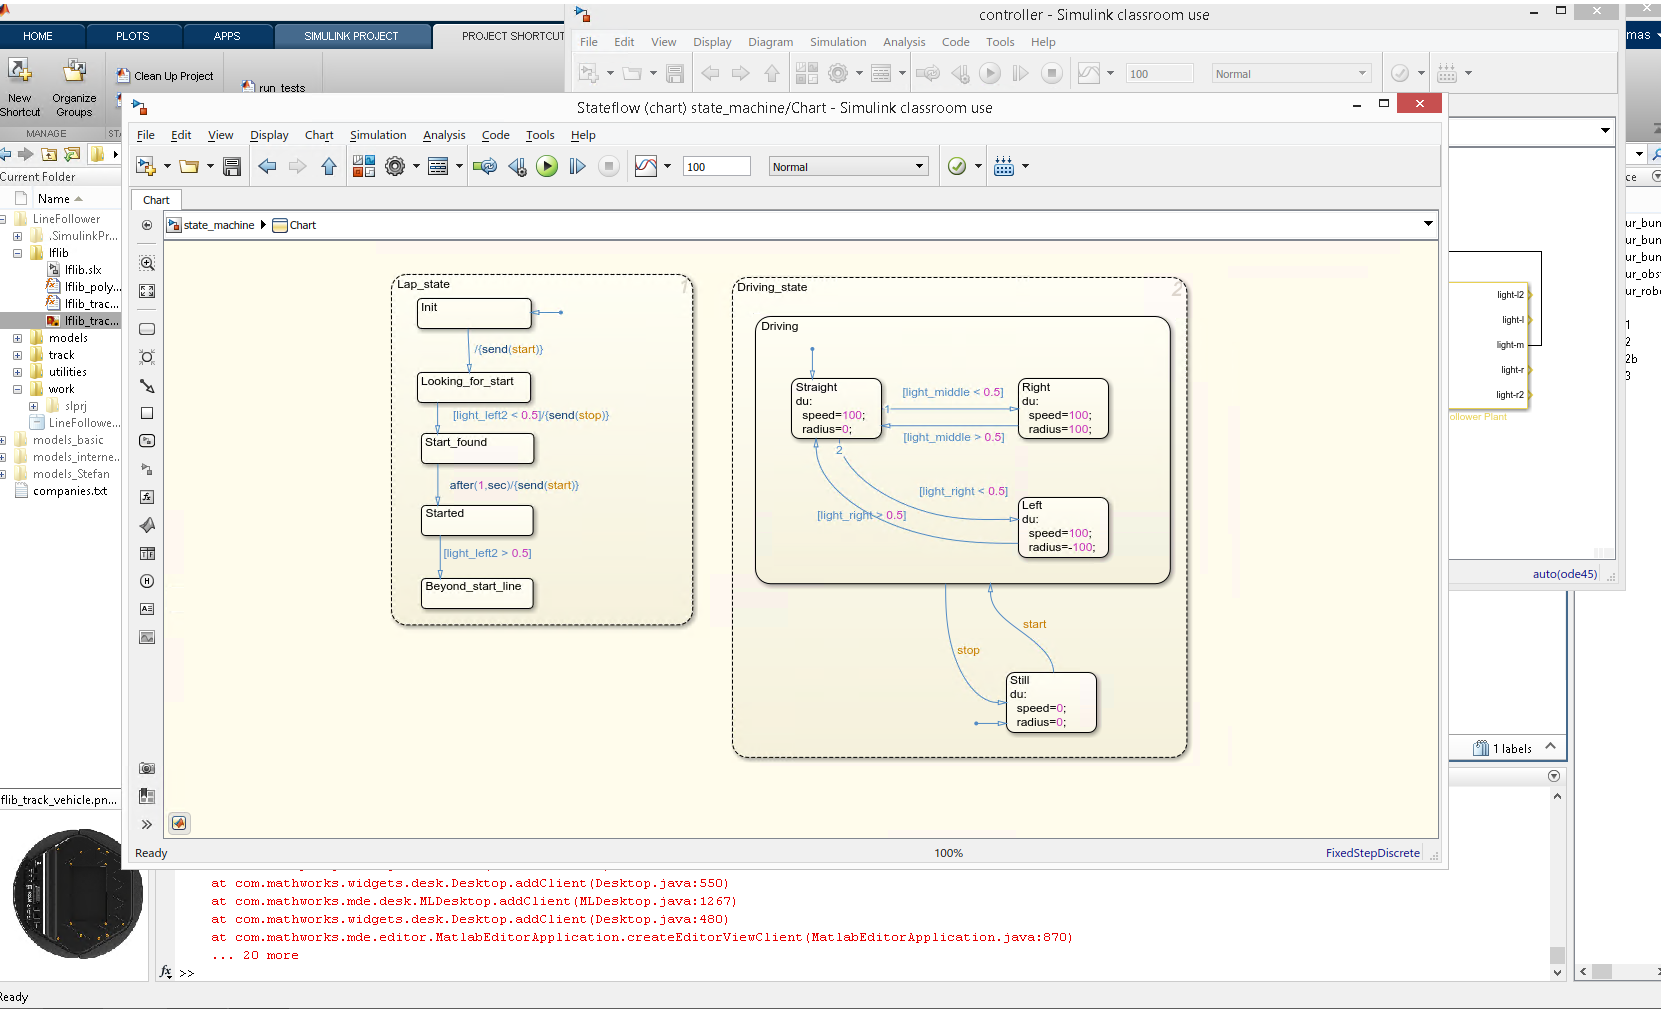This screenshot has height=1009, width=1661.
Task: Collapse lflib folder in Current Folder tree
Action: pos(17,253)
